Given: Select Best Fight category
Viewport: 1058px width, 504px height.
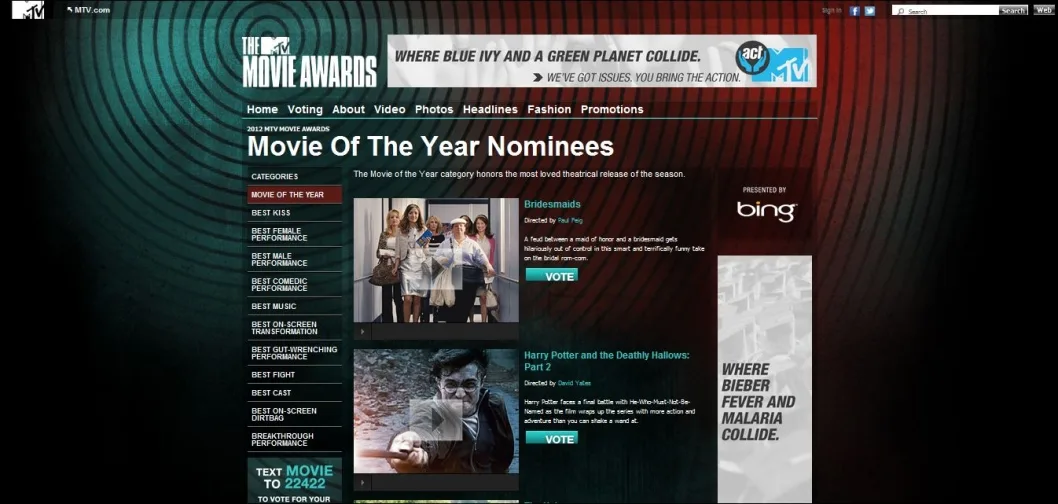Looking at the screenshot, I should [294, 374].
